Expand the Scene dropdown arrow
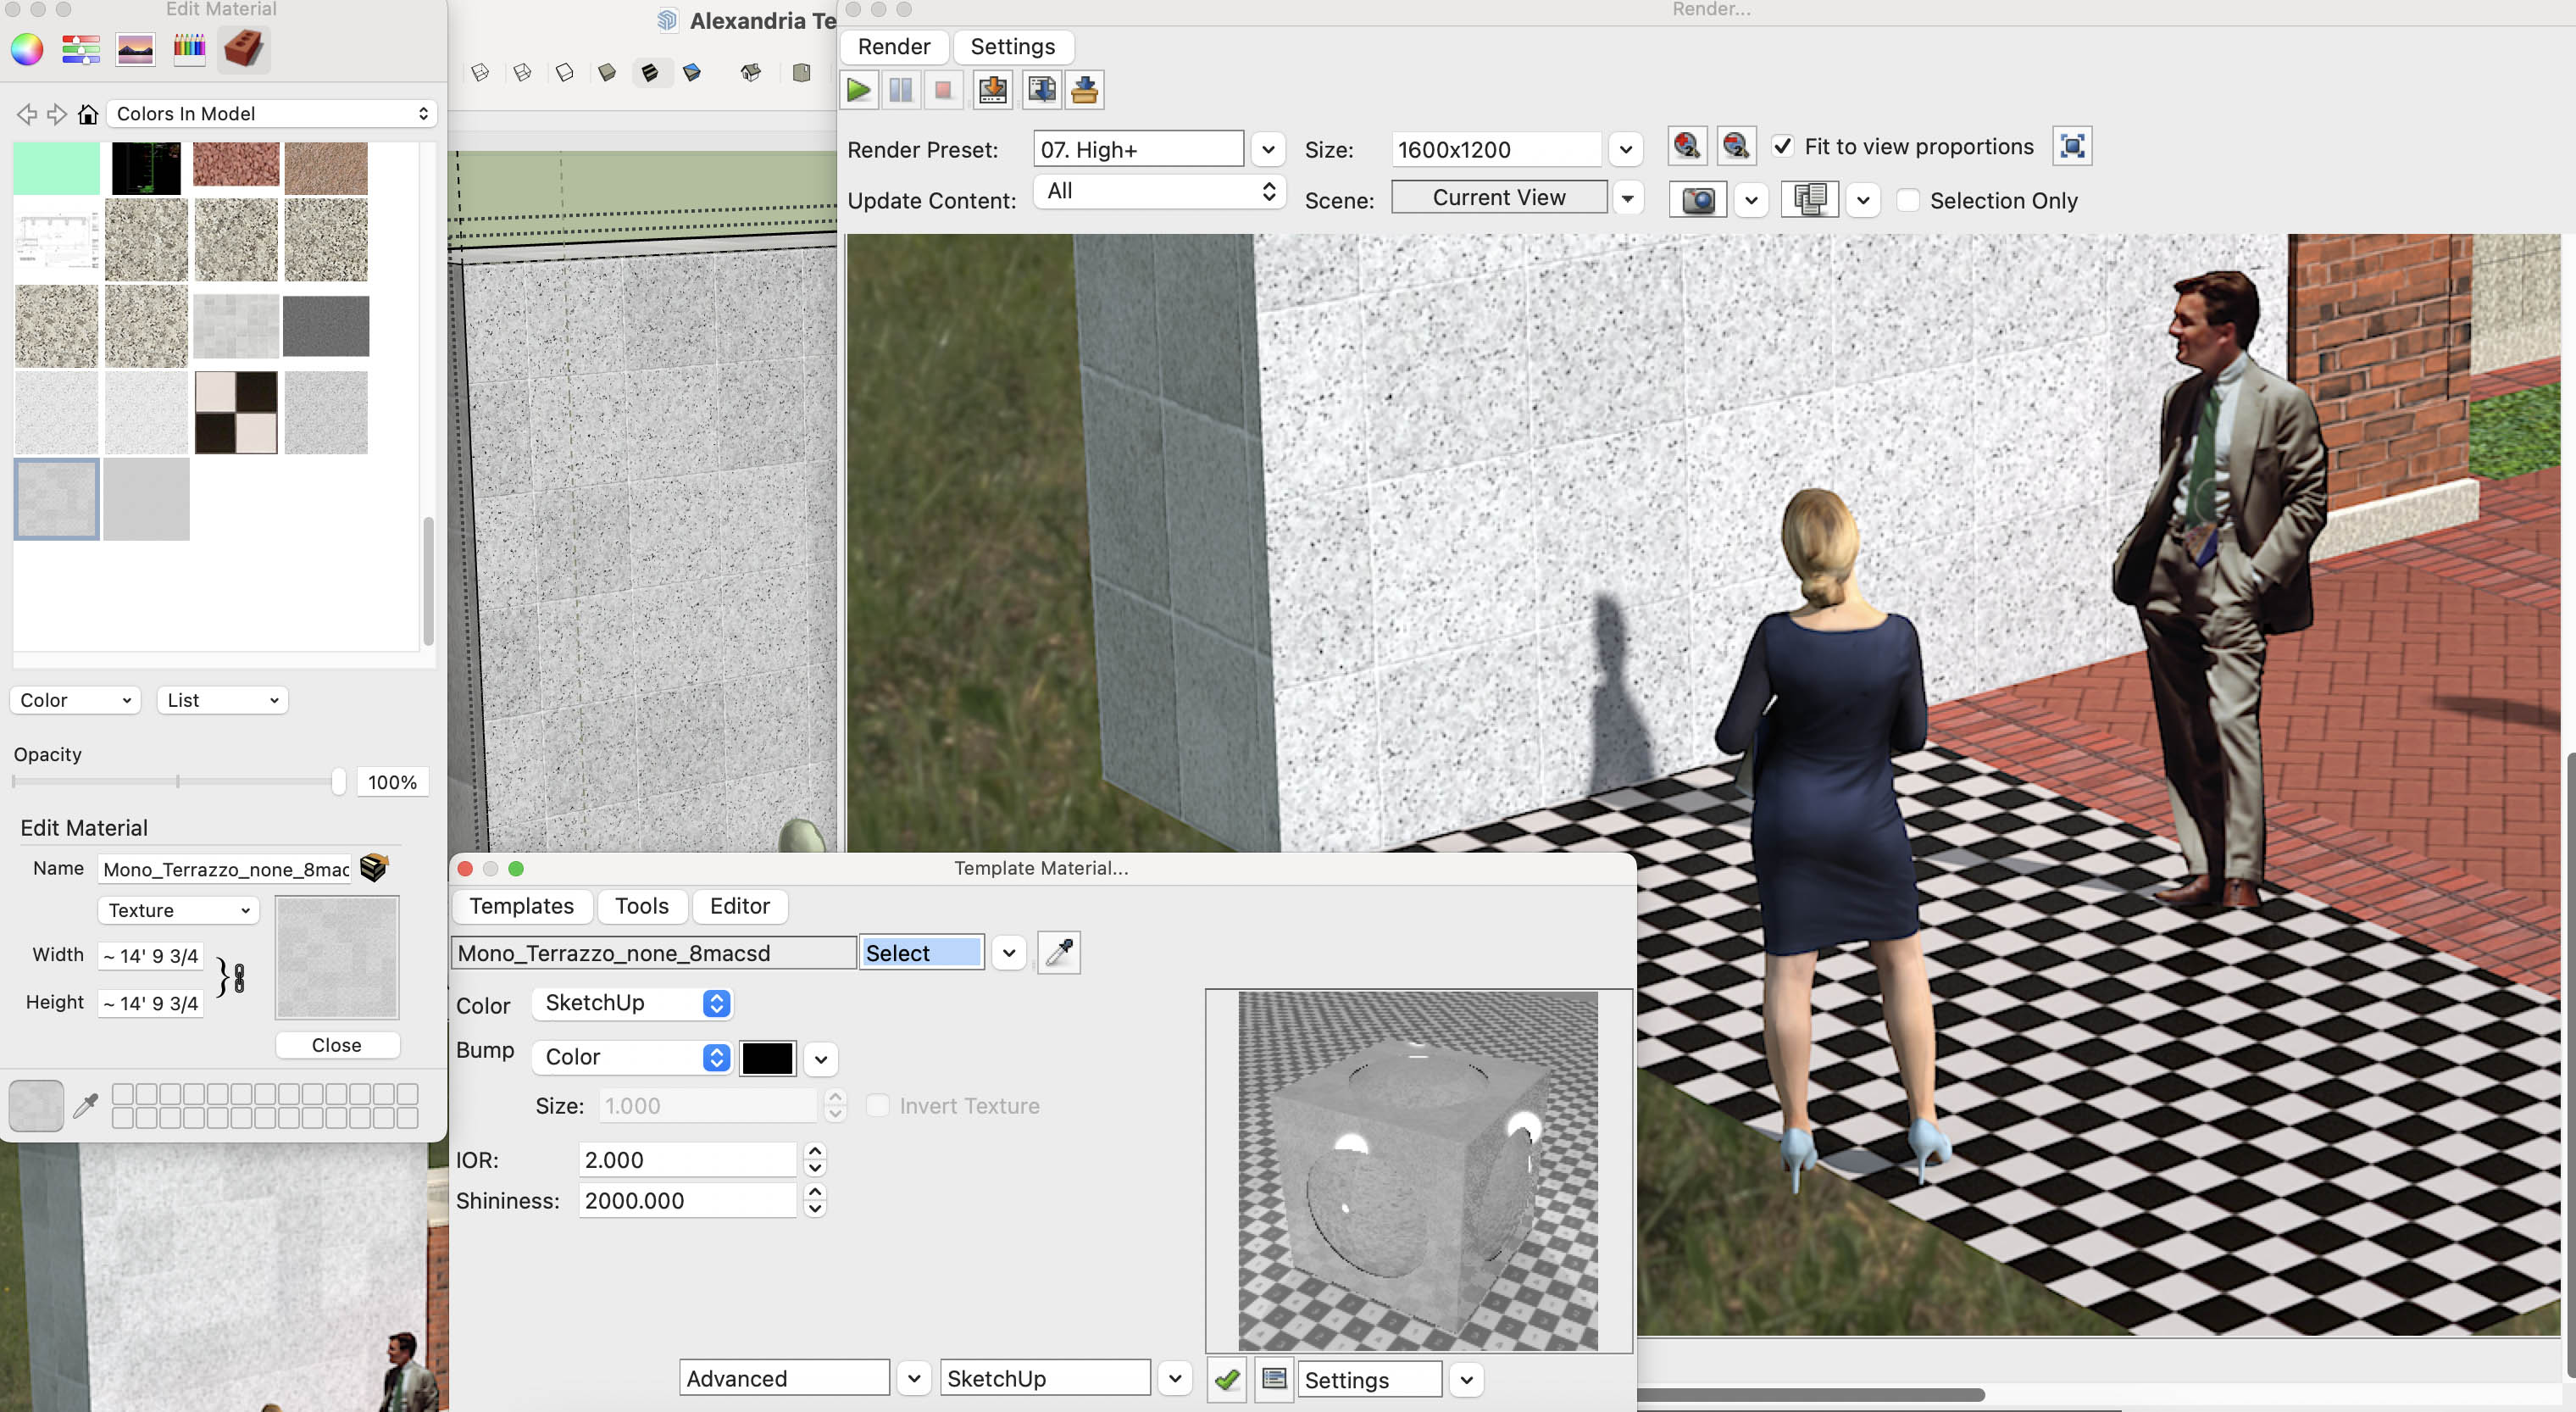The height and width of the screenshot is (1412, 2576). [1628, 198]
